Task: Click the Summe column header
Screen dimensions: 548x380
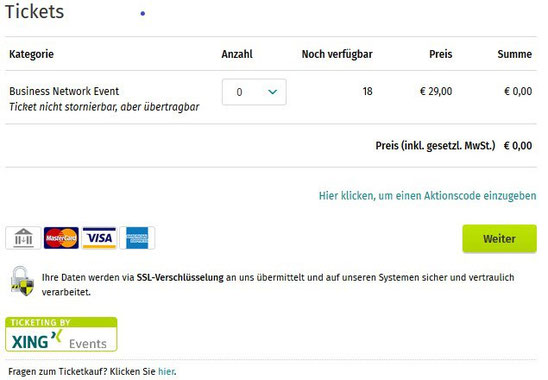Action: point(514,54)
